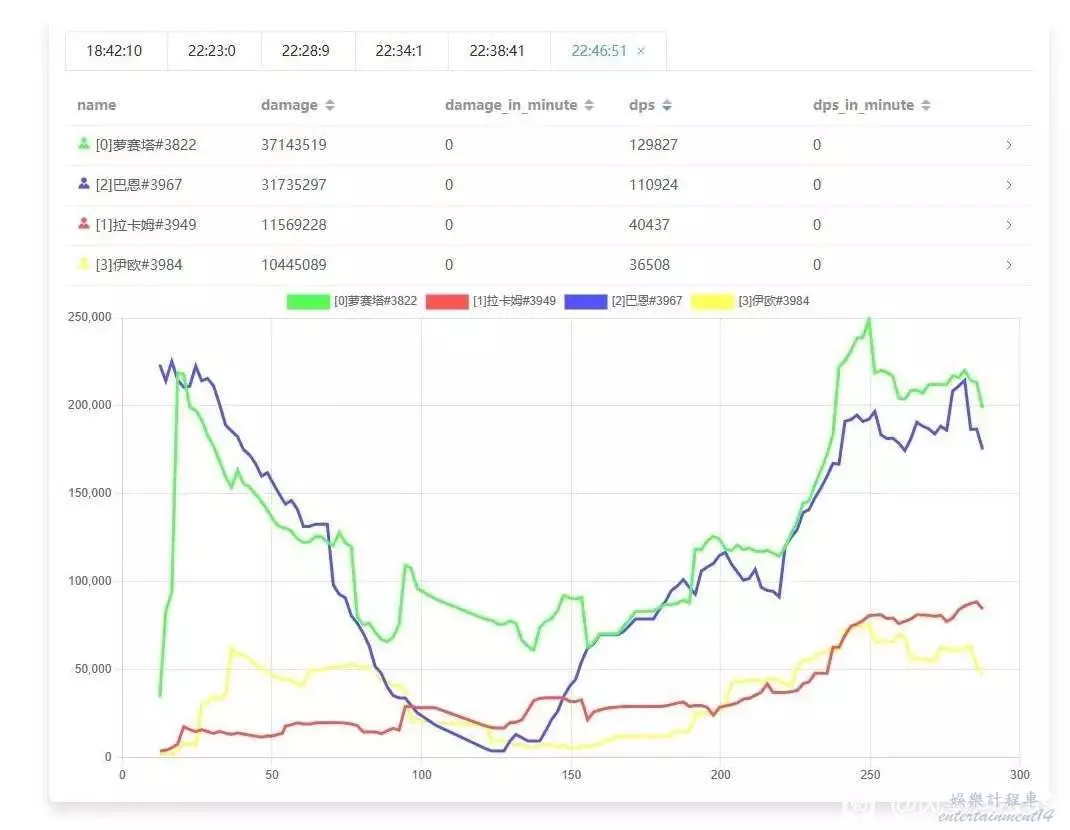Expand the 伊欧#3984 row chevron

click(x=1008, y=265)
